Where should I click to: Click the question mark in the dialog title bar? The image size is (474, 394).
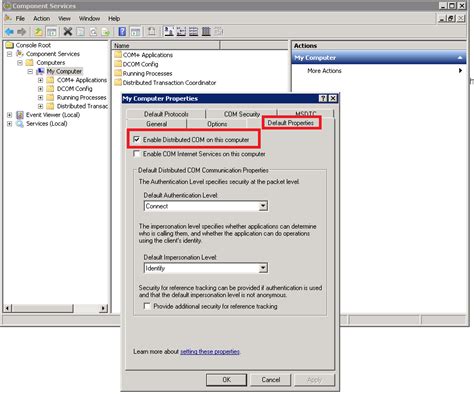323,98
